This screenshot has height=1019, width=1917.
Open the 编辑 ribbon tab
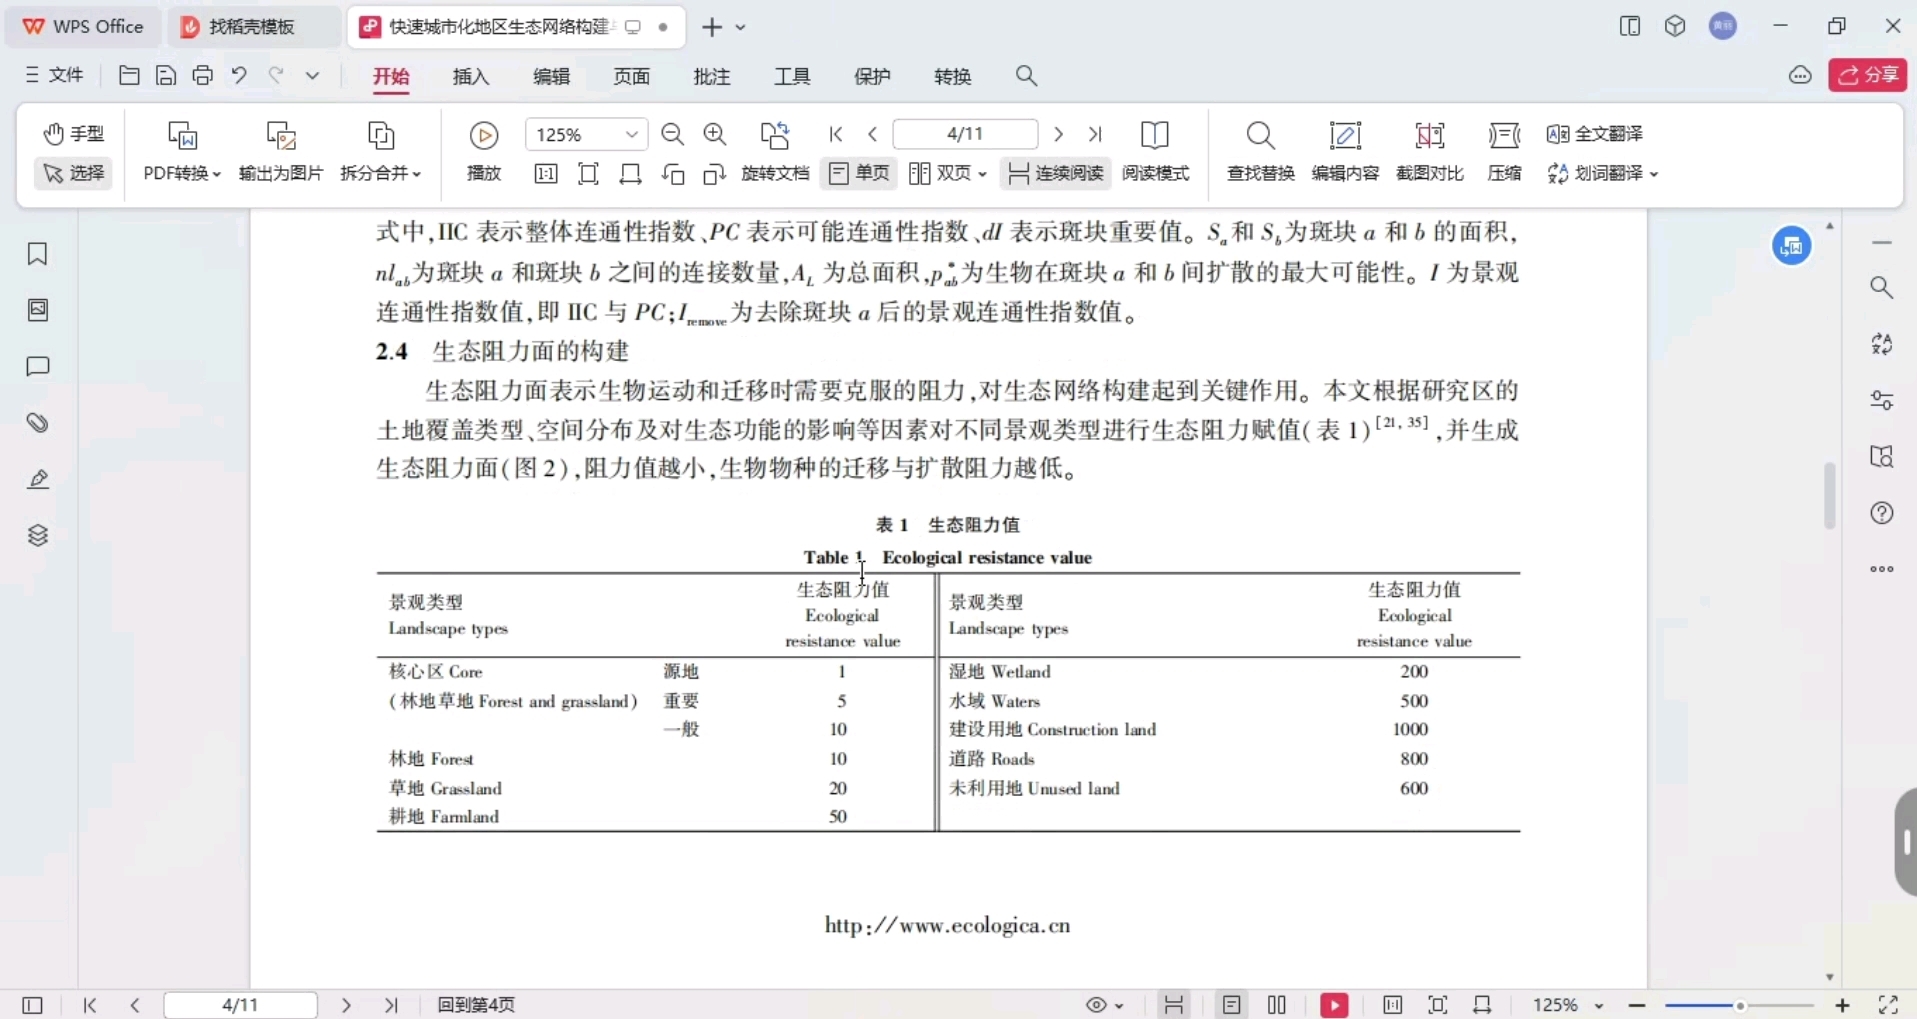[551, 77]
